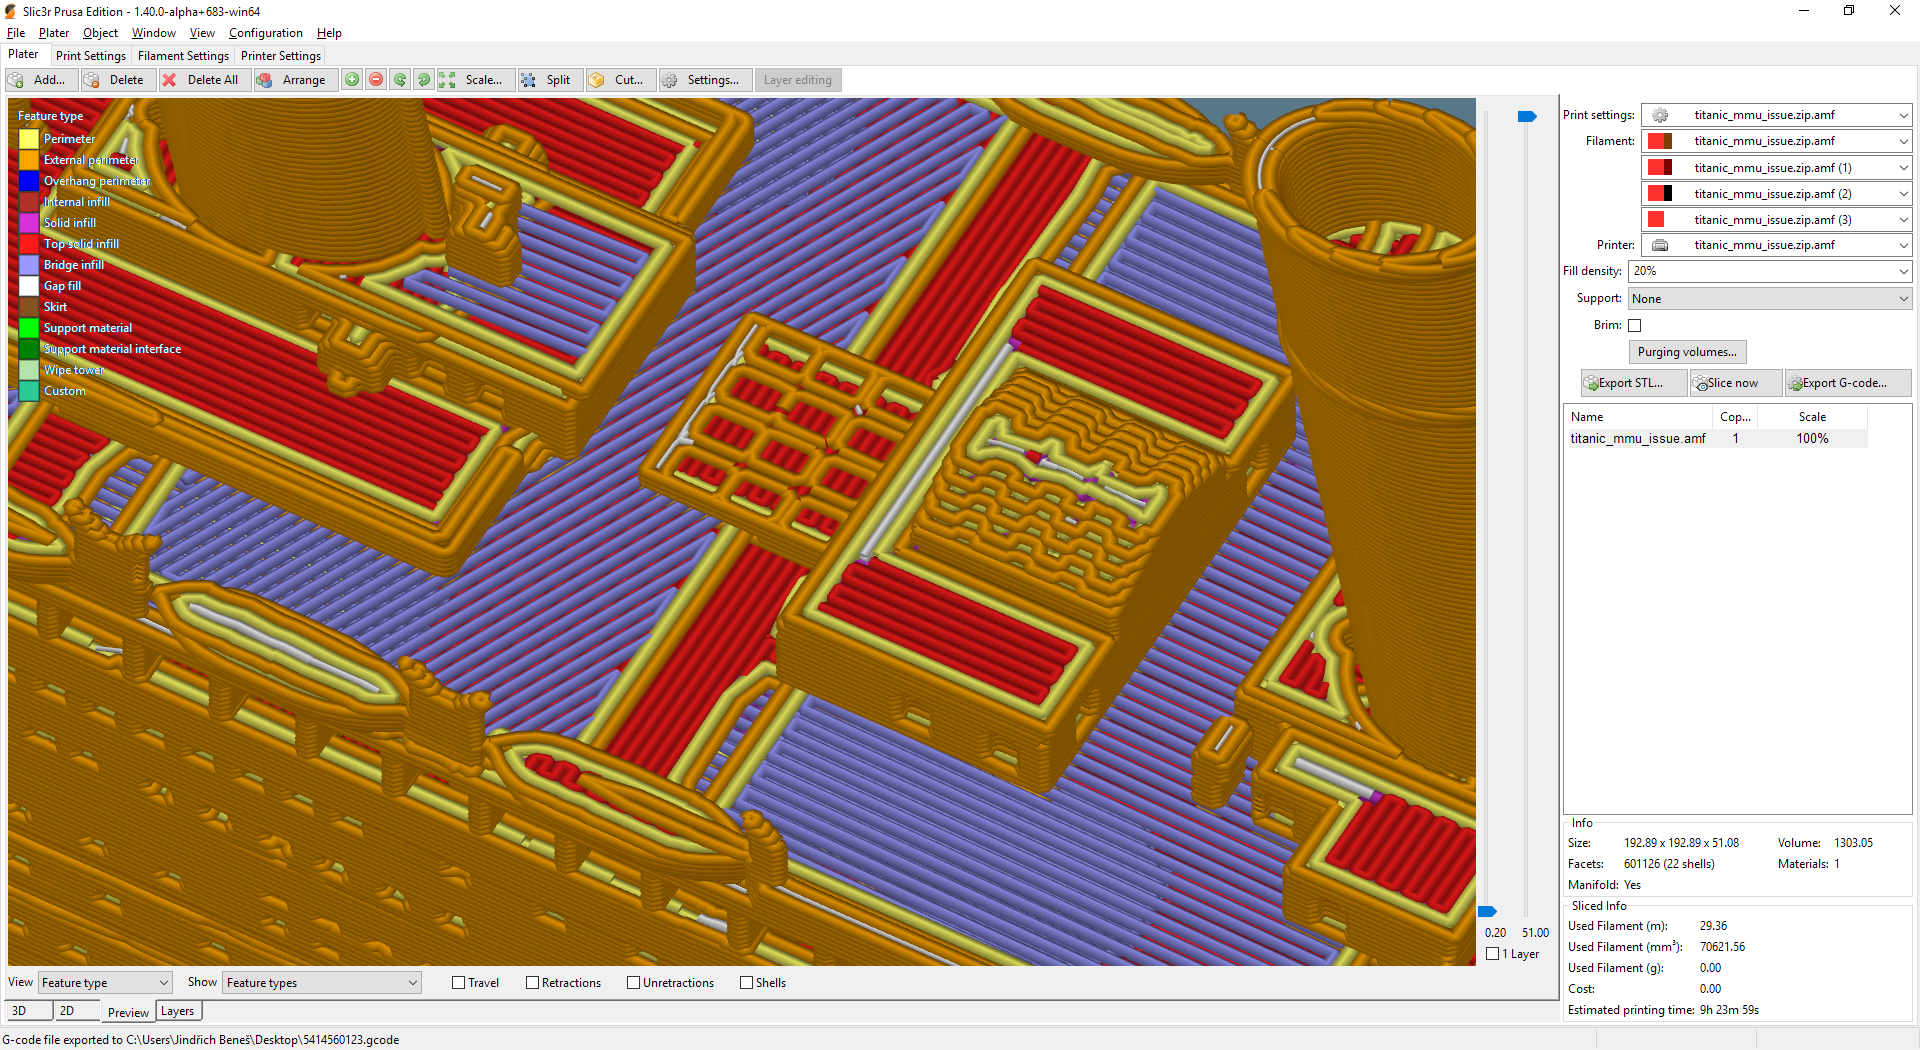Screen dimensions: 1920x1050
Task: Toggle the Shells checkbox
Action: pos(746,983)
